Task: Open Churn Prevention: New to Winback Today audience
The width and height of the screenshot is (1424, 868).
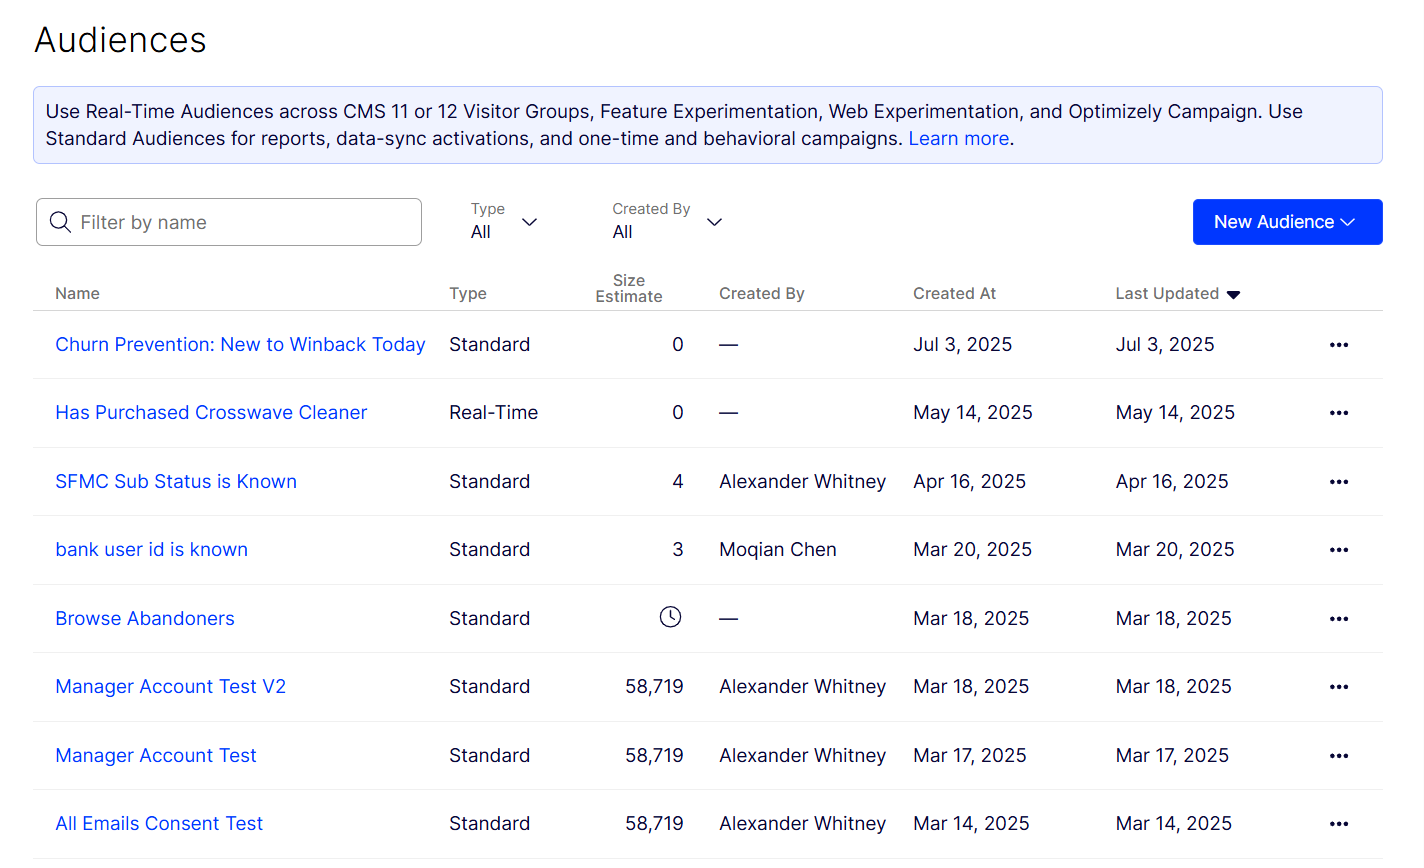Action: click(240, 345)
